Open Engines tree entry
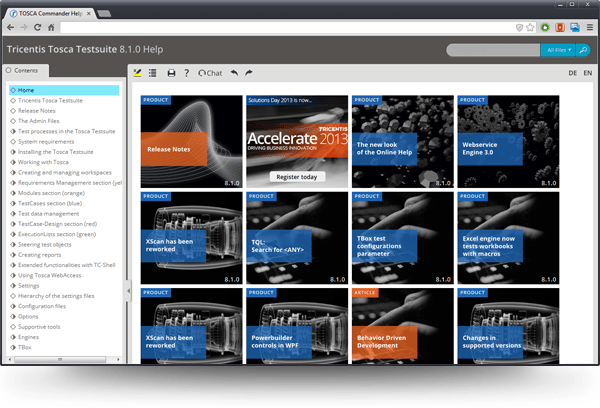Image resolution: width=600 pixels, height=408 pixels. pos(28,337)
